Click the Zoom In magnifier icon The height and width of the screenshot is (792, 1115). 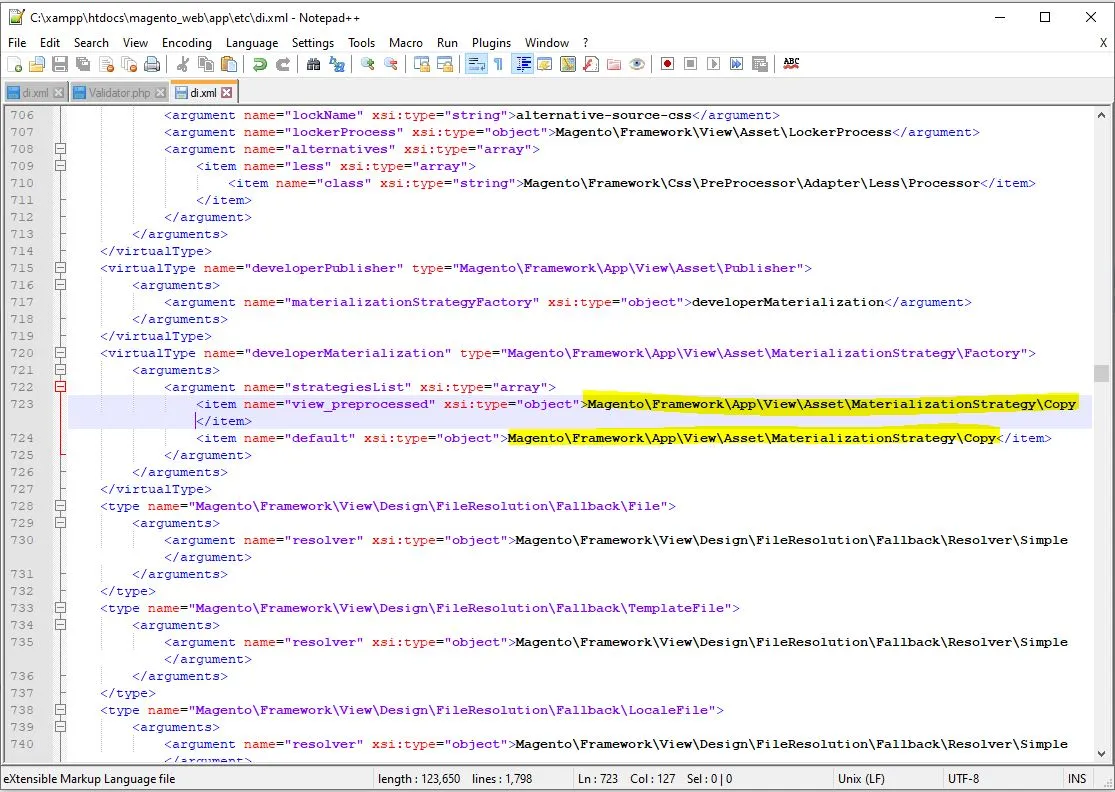pyautogui.click(x=368, y=65)
